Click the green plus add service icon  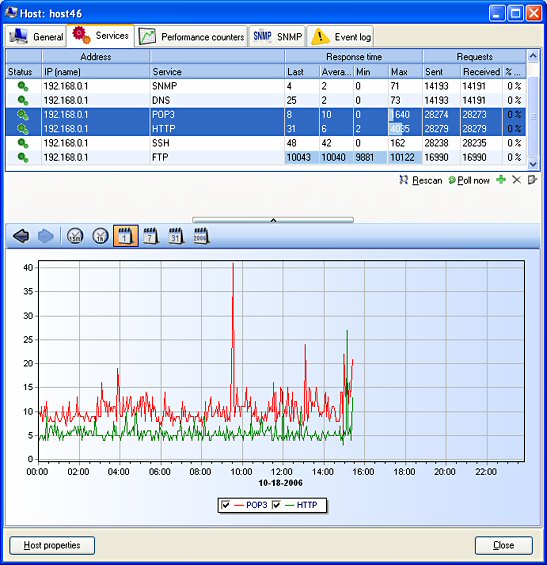[x=501, y=179]
